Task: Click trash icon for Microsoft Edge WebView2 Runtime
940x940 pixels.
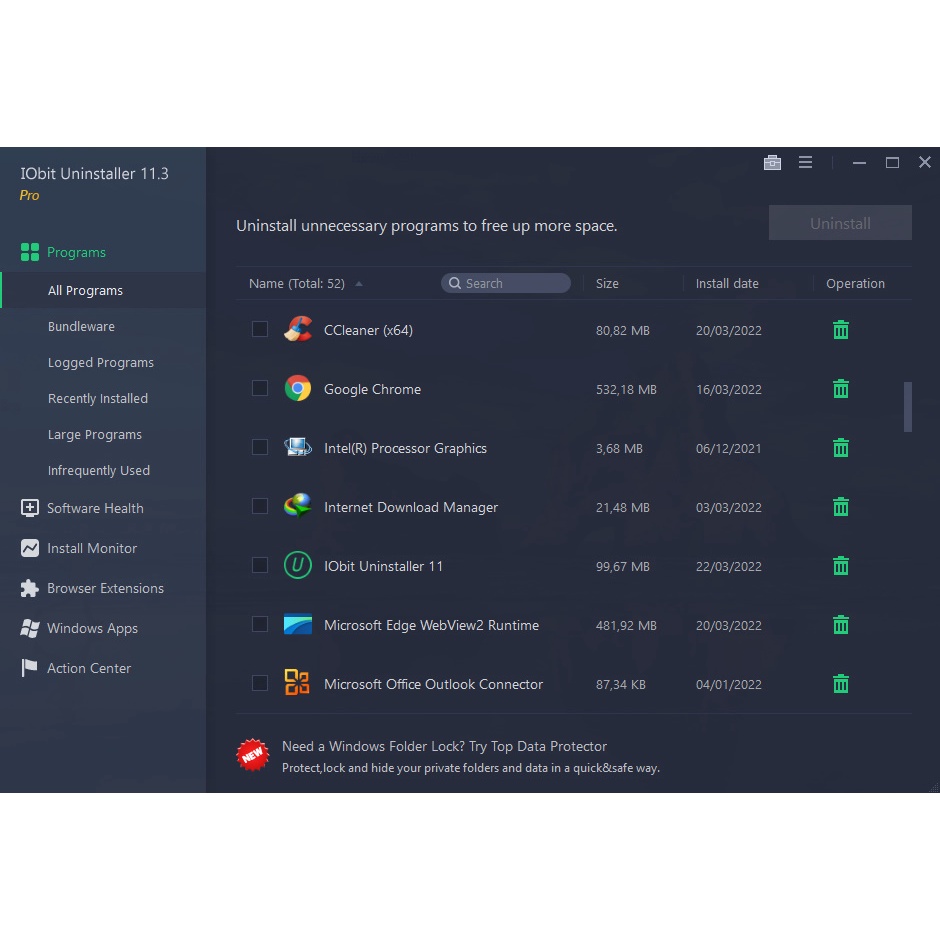Action: click(841, 625)
